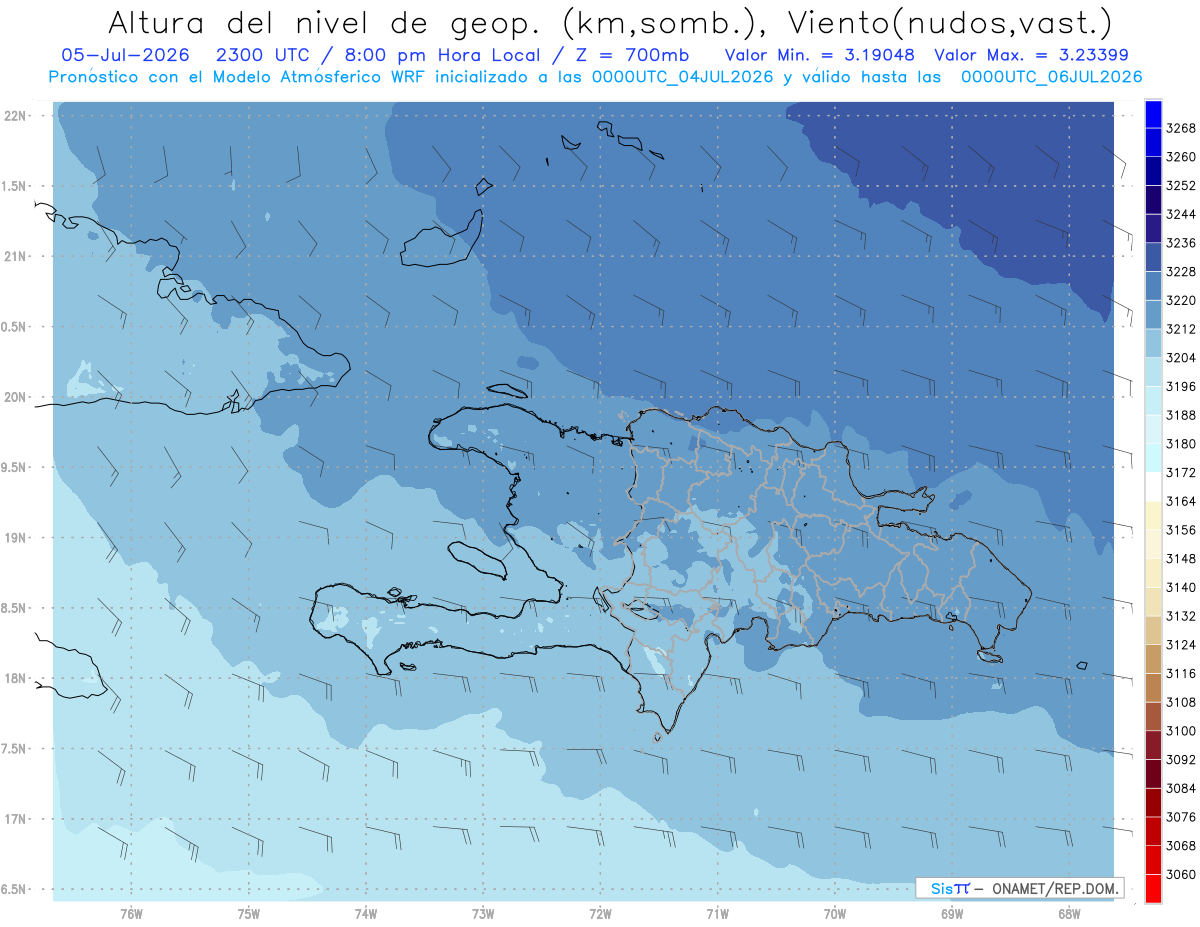Click legend value '3076'
The width and height of the screenshot is (1200, 927).
[x=1181, y=817]
